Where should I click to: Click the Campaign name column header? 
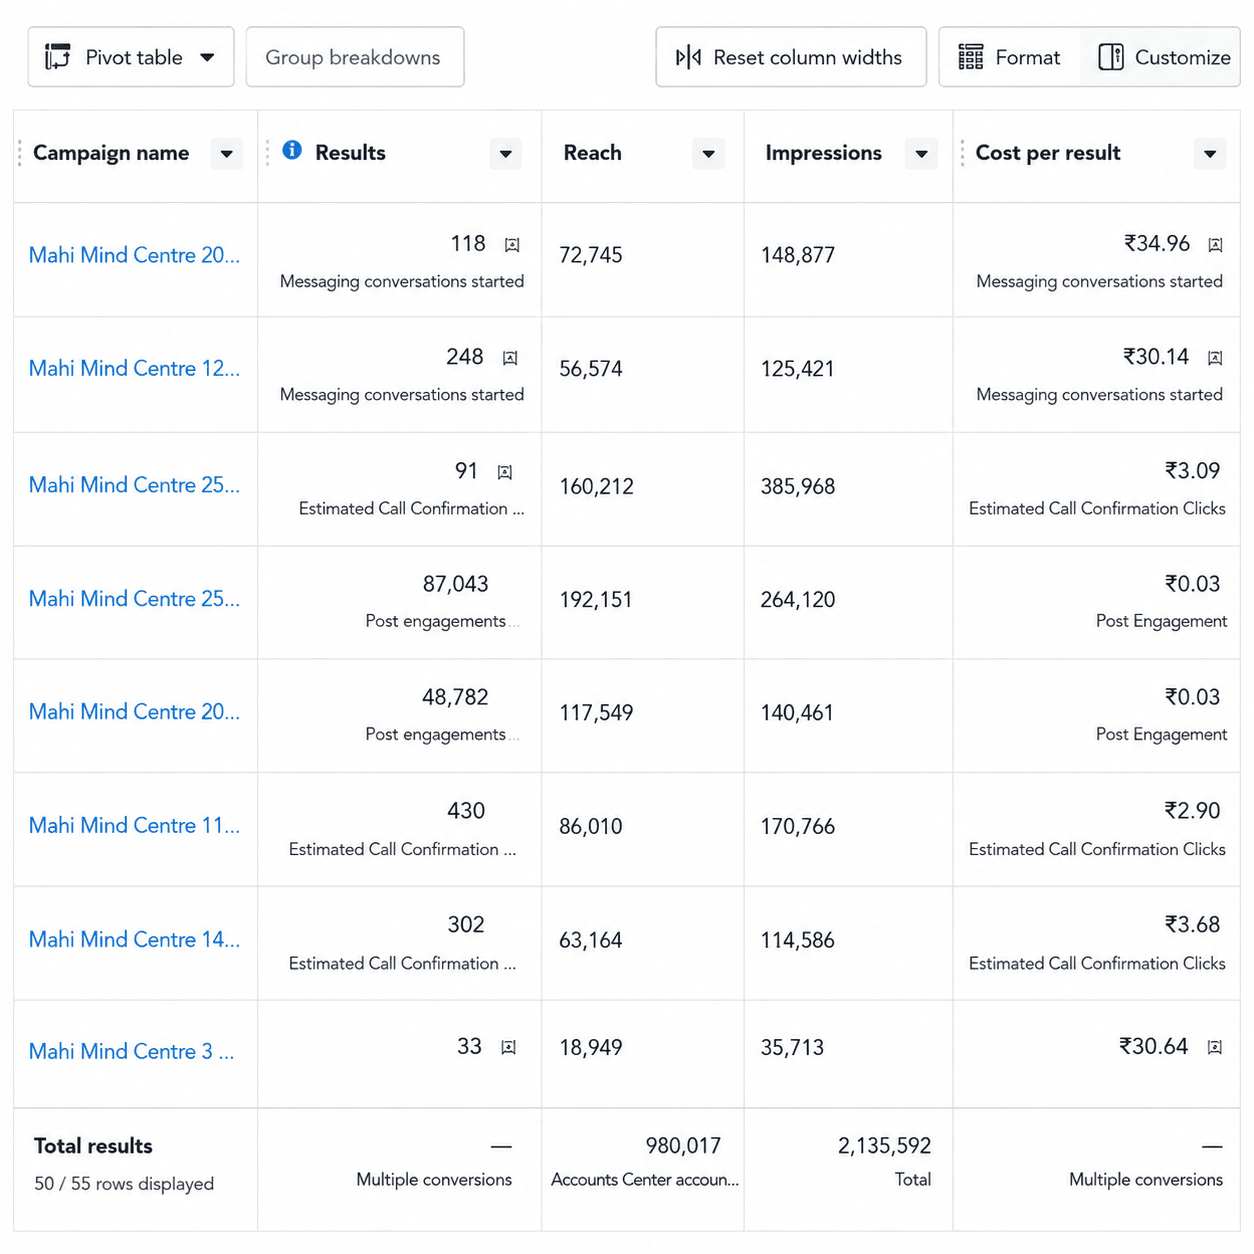[x=111, y=153]
